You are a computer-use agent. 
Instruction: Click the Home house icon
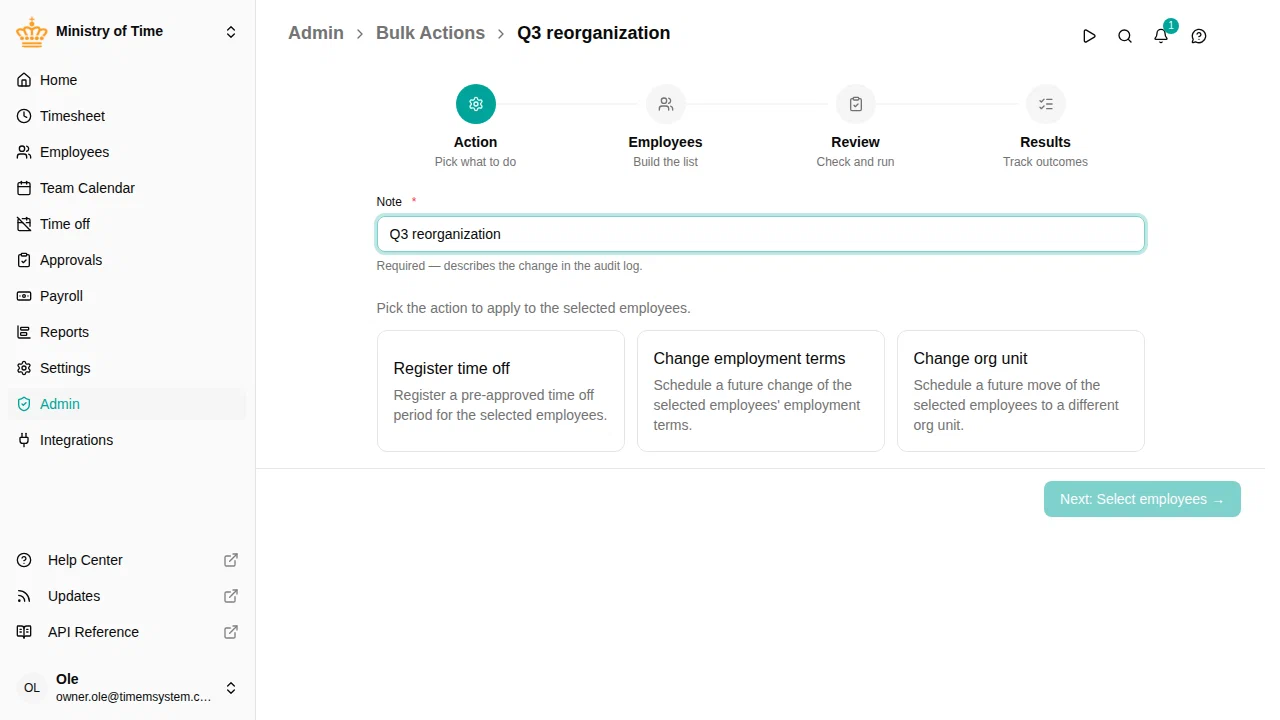coord(24,80)
